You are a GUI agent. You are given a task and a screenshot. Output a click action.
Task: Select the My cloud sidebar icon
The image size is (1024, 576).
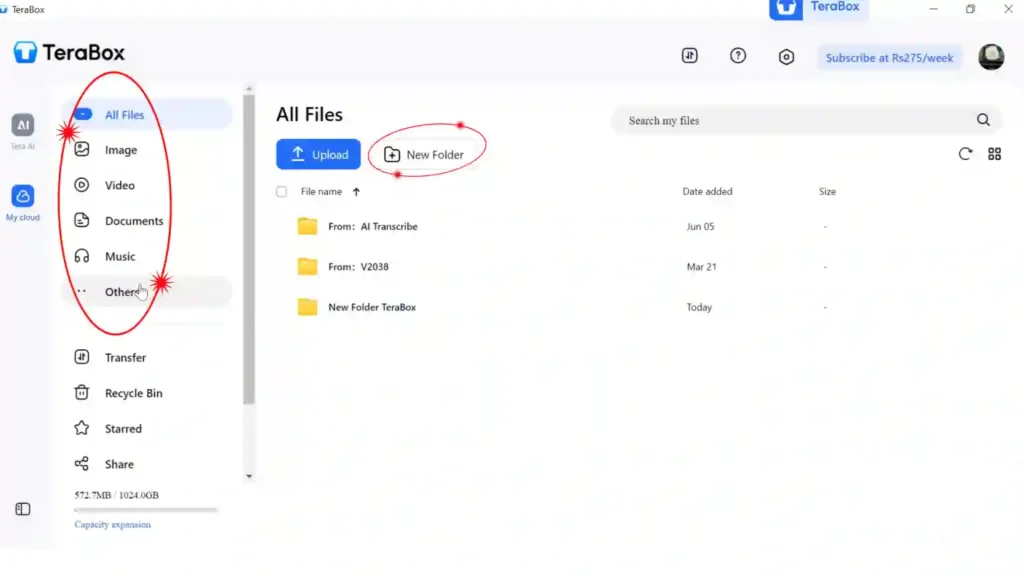click(x=23, y=196)
